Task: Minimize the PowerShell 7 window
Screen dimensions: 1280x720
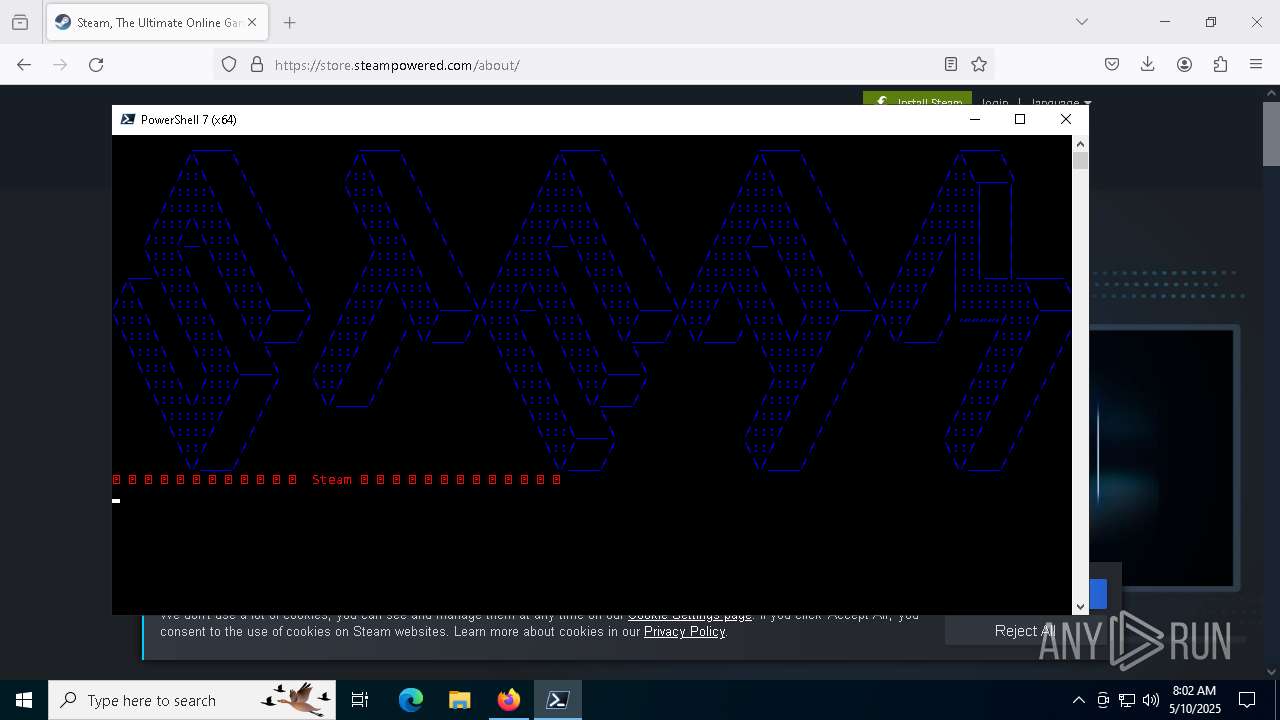Action: 975,119
